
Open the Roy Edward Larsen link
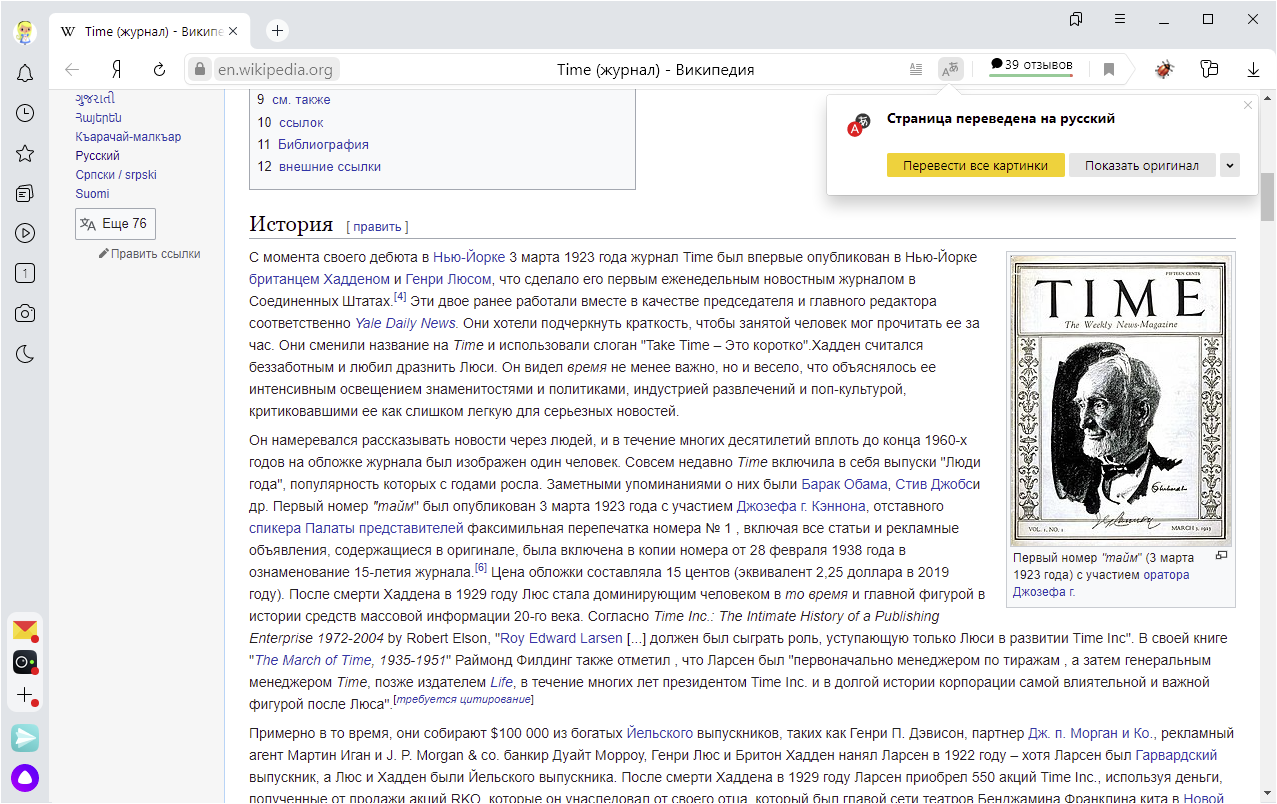click(561, 639)
